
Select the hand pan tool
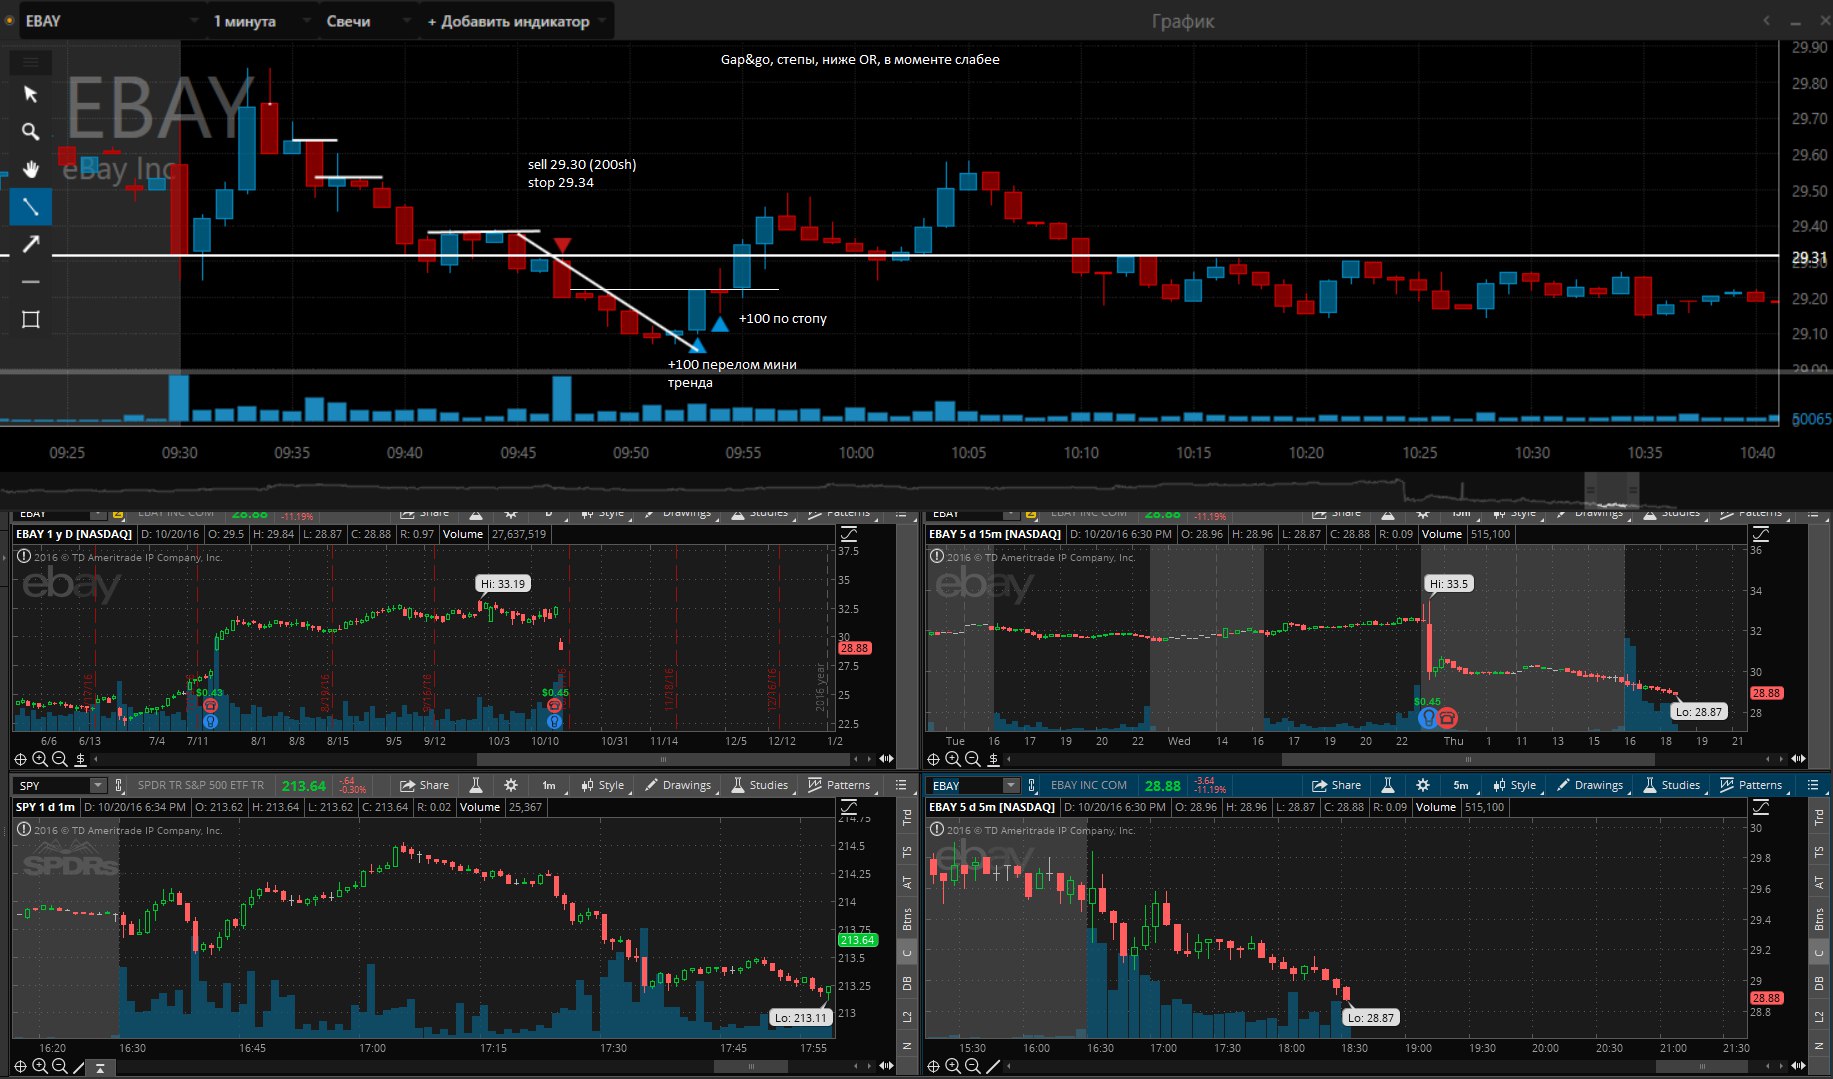[x=31, y=169]
